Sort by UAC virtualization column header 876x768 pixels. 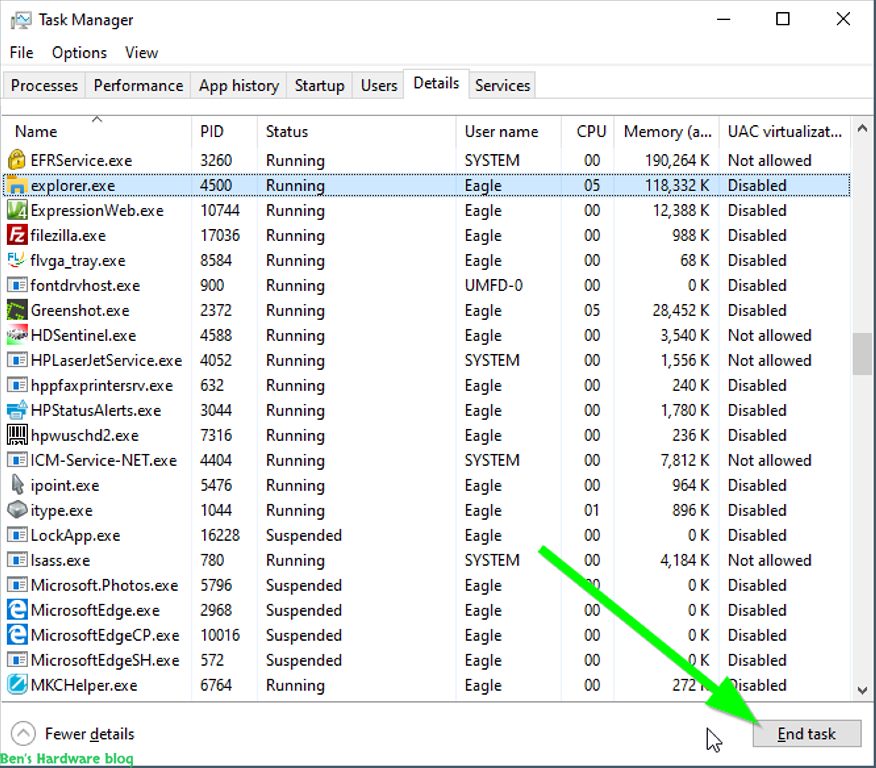point(784,131)
